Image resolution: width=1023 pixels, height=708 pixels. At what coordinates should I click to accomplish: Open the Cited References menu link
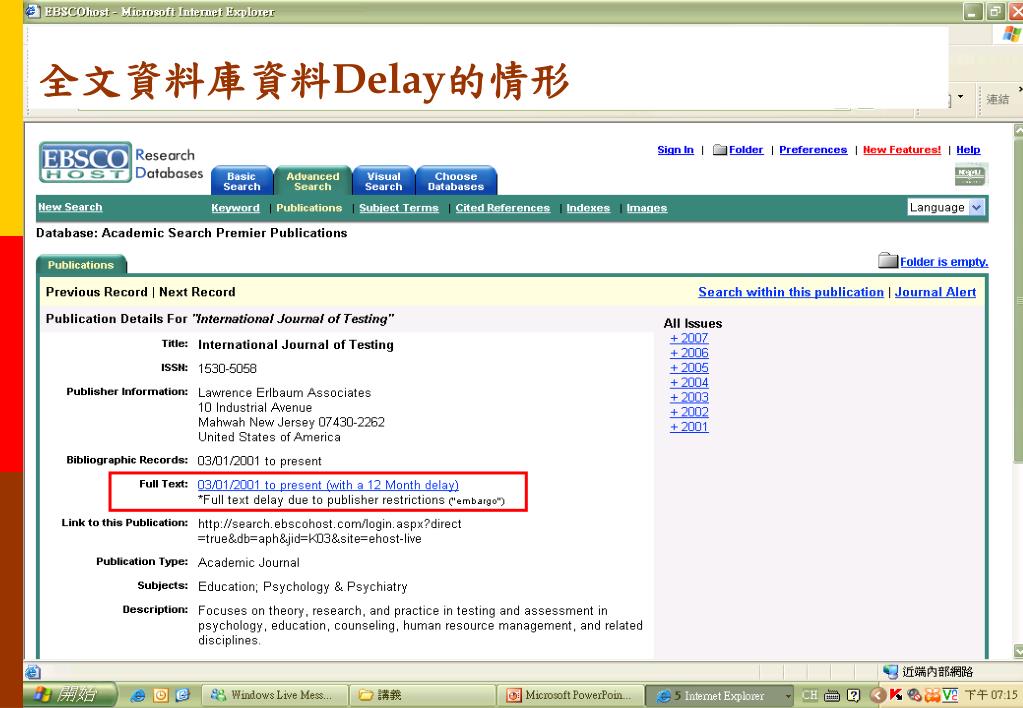tap(502, 208)
